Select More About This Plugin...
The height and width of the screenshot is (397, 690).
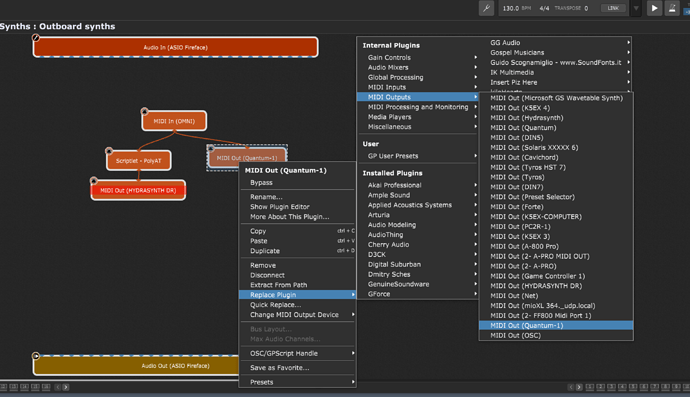click(297, 217)
